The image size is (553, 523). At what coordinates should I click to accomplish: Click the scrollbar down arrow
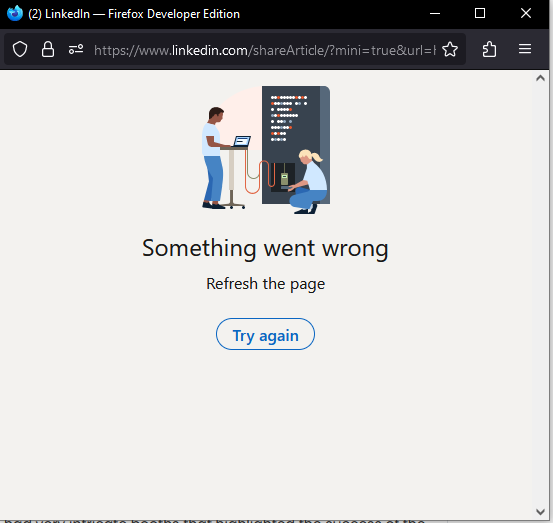(540, 511)
